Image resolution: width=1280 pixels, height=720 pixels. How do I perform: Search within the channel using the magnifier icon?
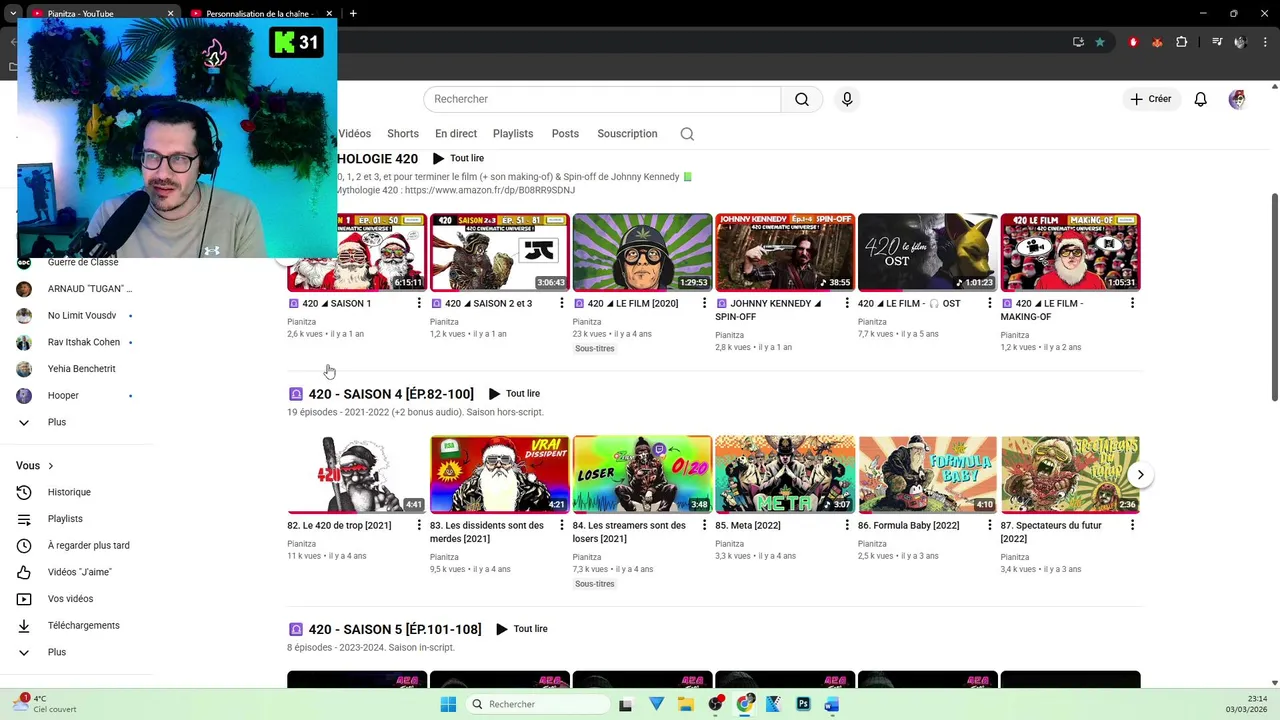point(687,134)
